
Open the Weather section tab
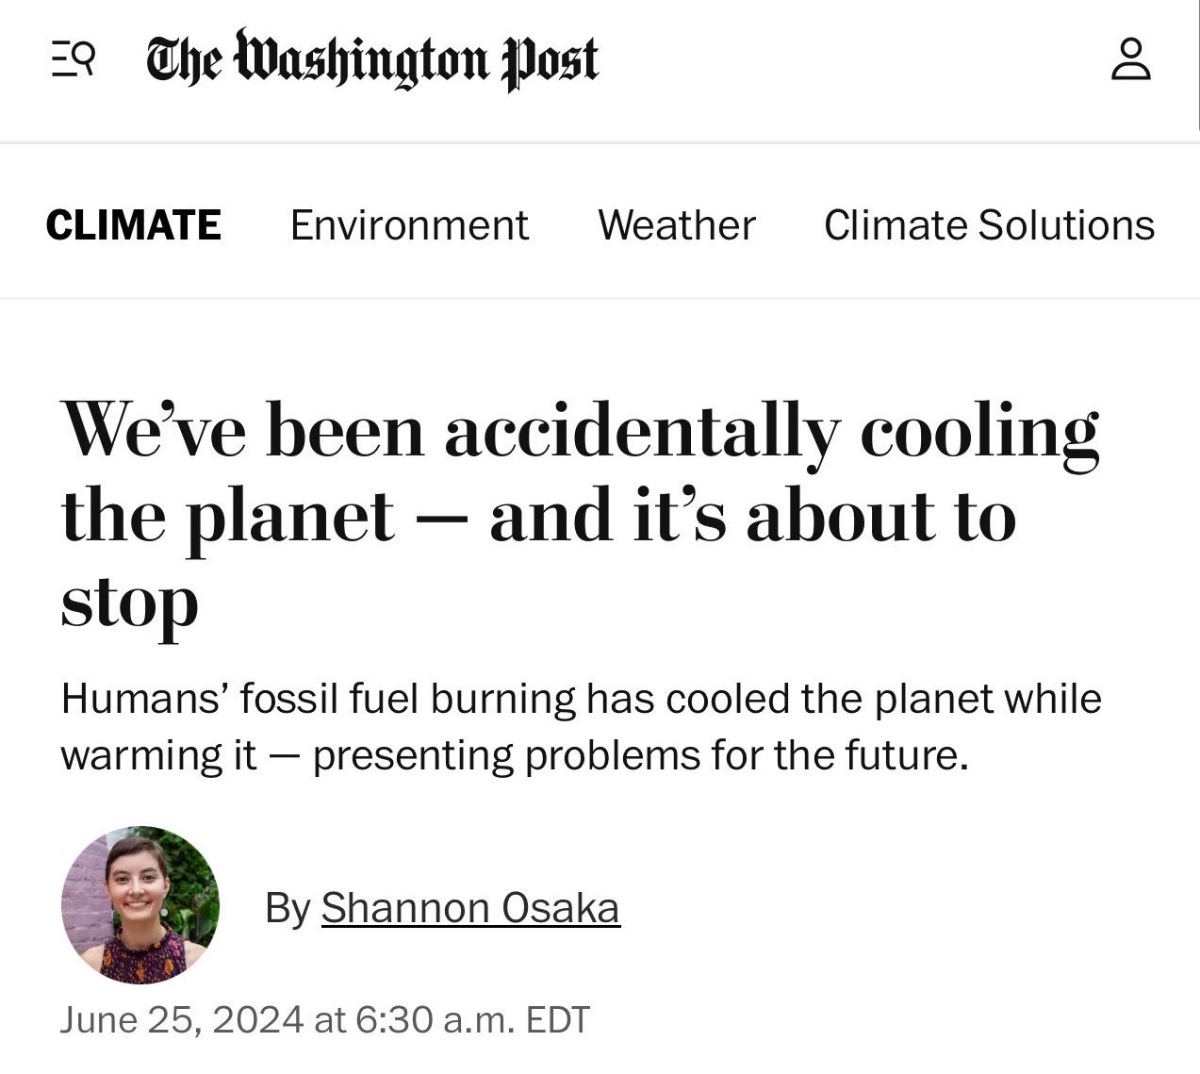tap(676, 225)
